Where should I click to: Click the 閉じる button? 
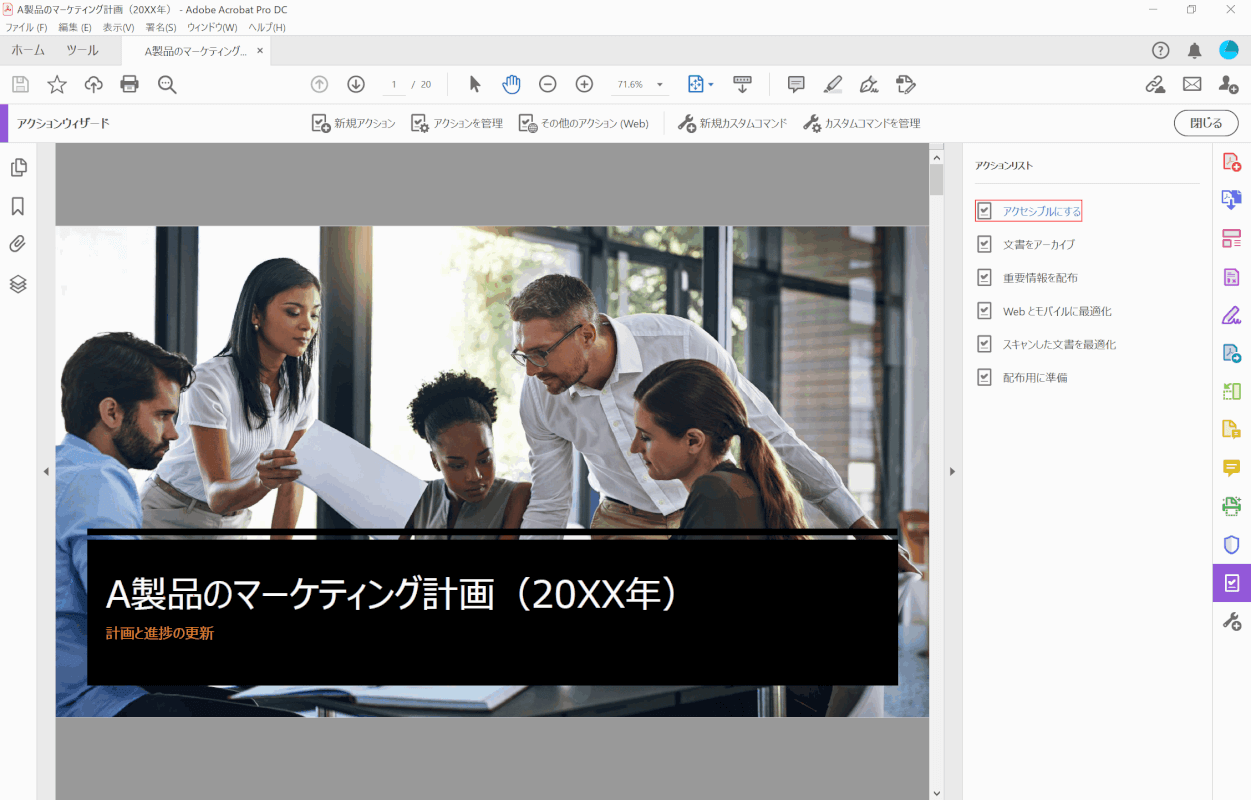1205,123
